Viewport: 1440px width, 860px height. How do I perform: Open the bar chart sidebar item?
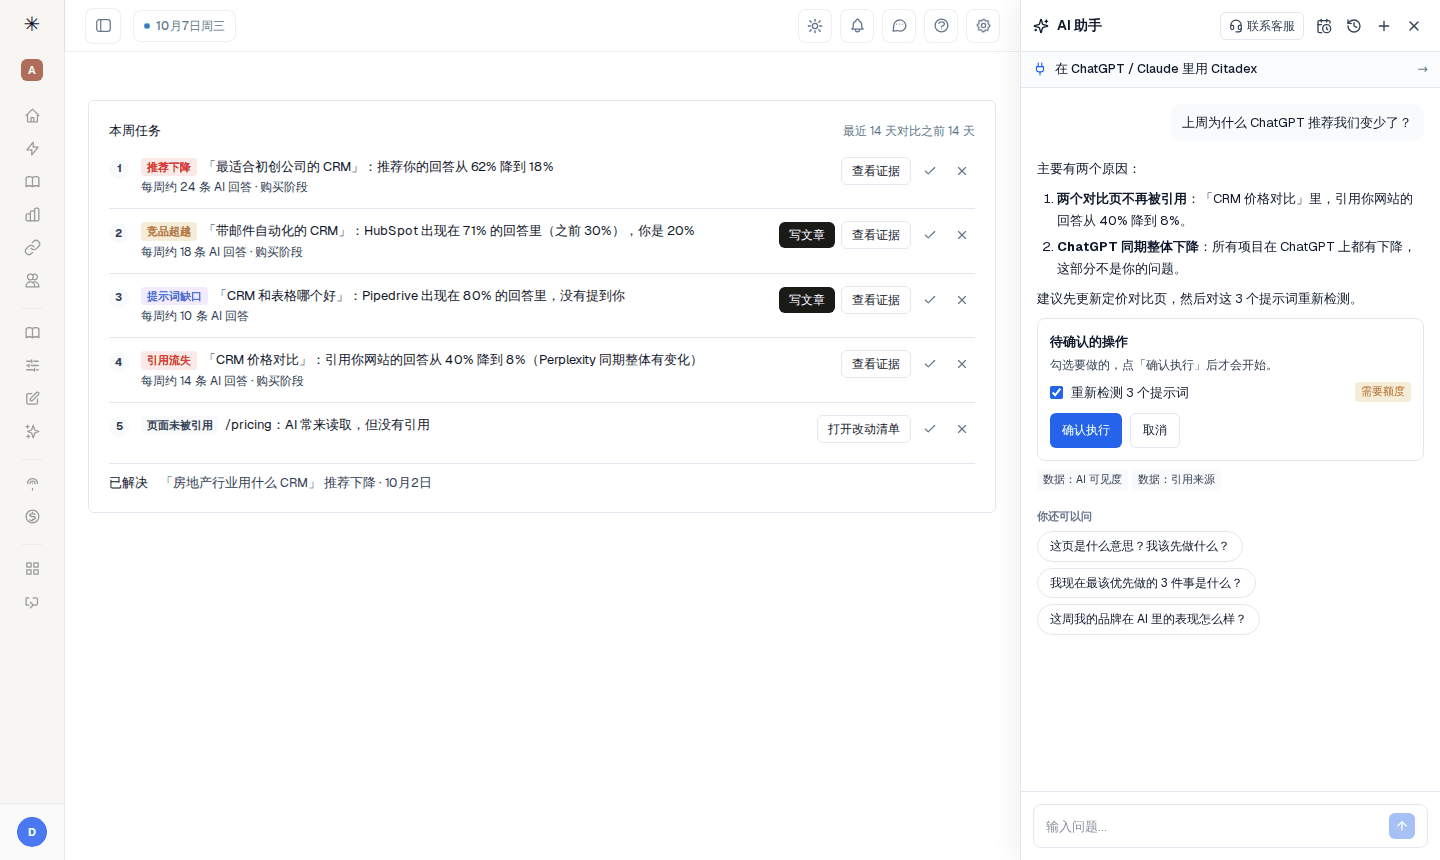(32, 214)
